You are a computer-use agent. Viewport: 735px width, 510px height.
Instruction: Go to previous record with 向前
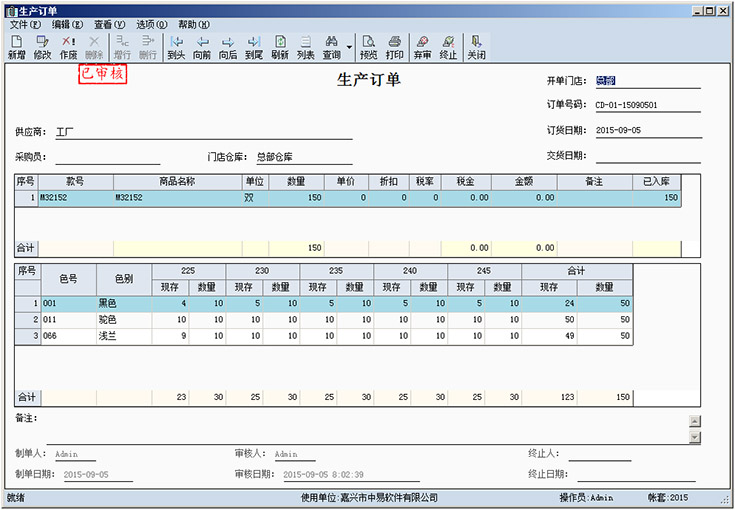tap(202, 47)
